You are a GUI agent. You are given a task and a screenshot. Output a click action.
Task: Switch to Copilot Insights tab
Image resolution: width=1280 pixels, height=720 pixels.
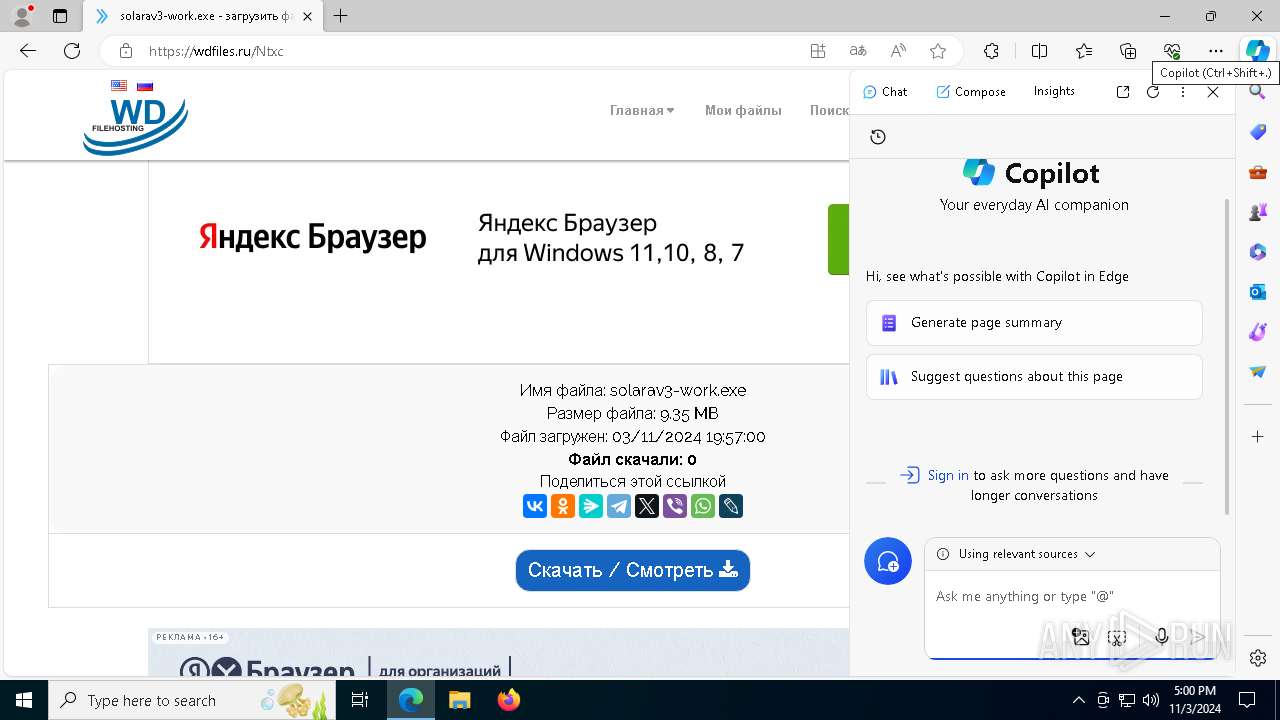pyautogui.click(x=1054, y=91)
